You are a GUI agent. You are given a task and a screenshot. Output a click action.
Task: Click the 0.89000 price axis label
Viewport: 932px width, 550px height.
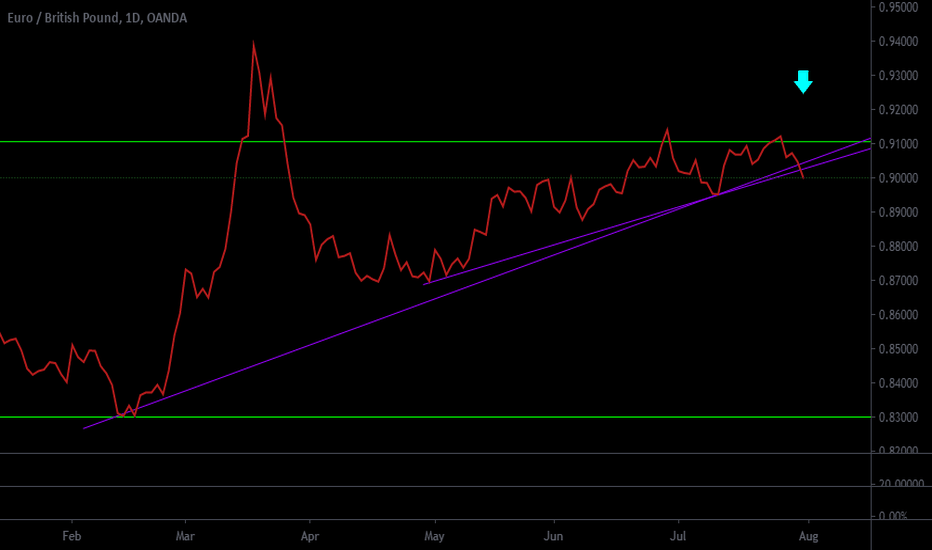(898, 212)
